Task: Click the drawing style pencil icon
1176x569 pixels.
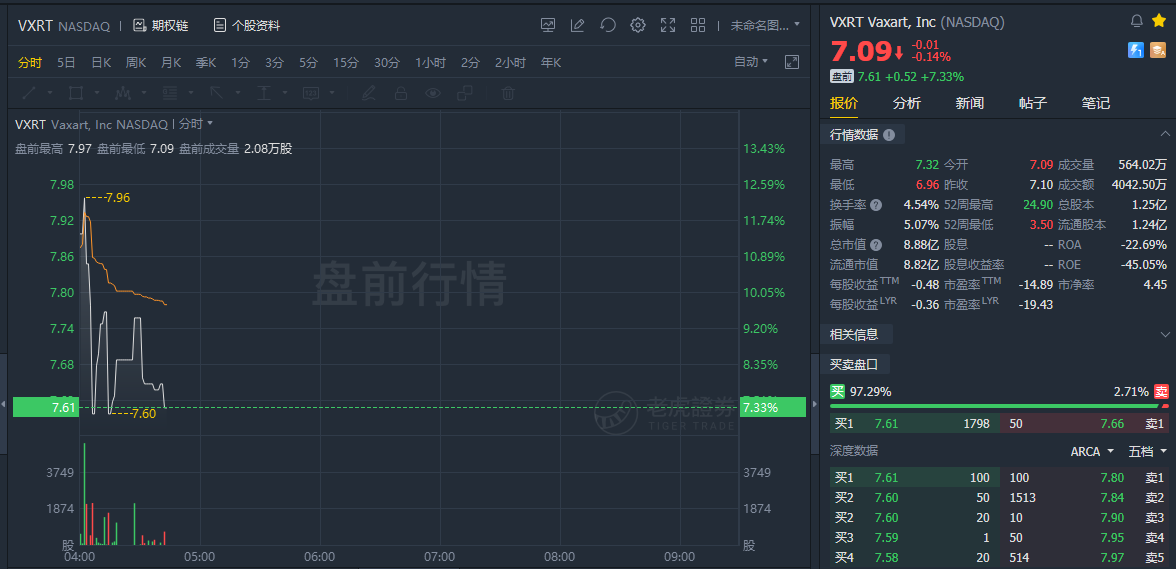Action: tap(369, 94)
